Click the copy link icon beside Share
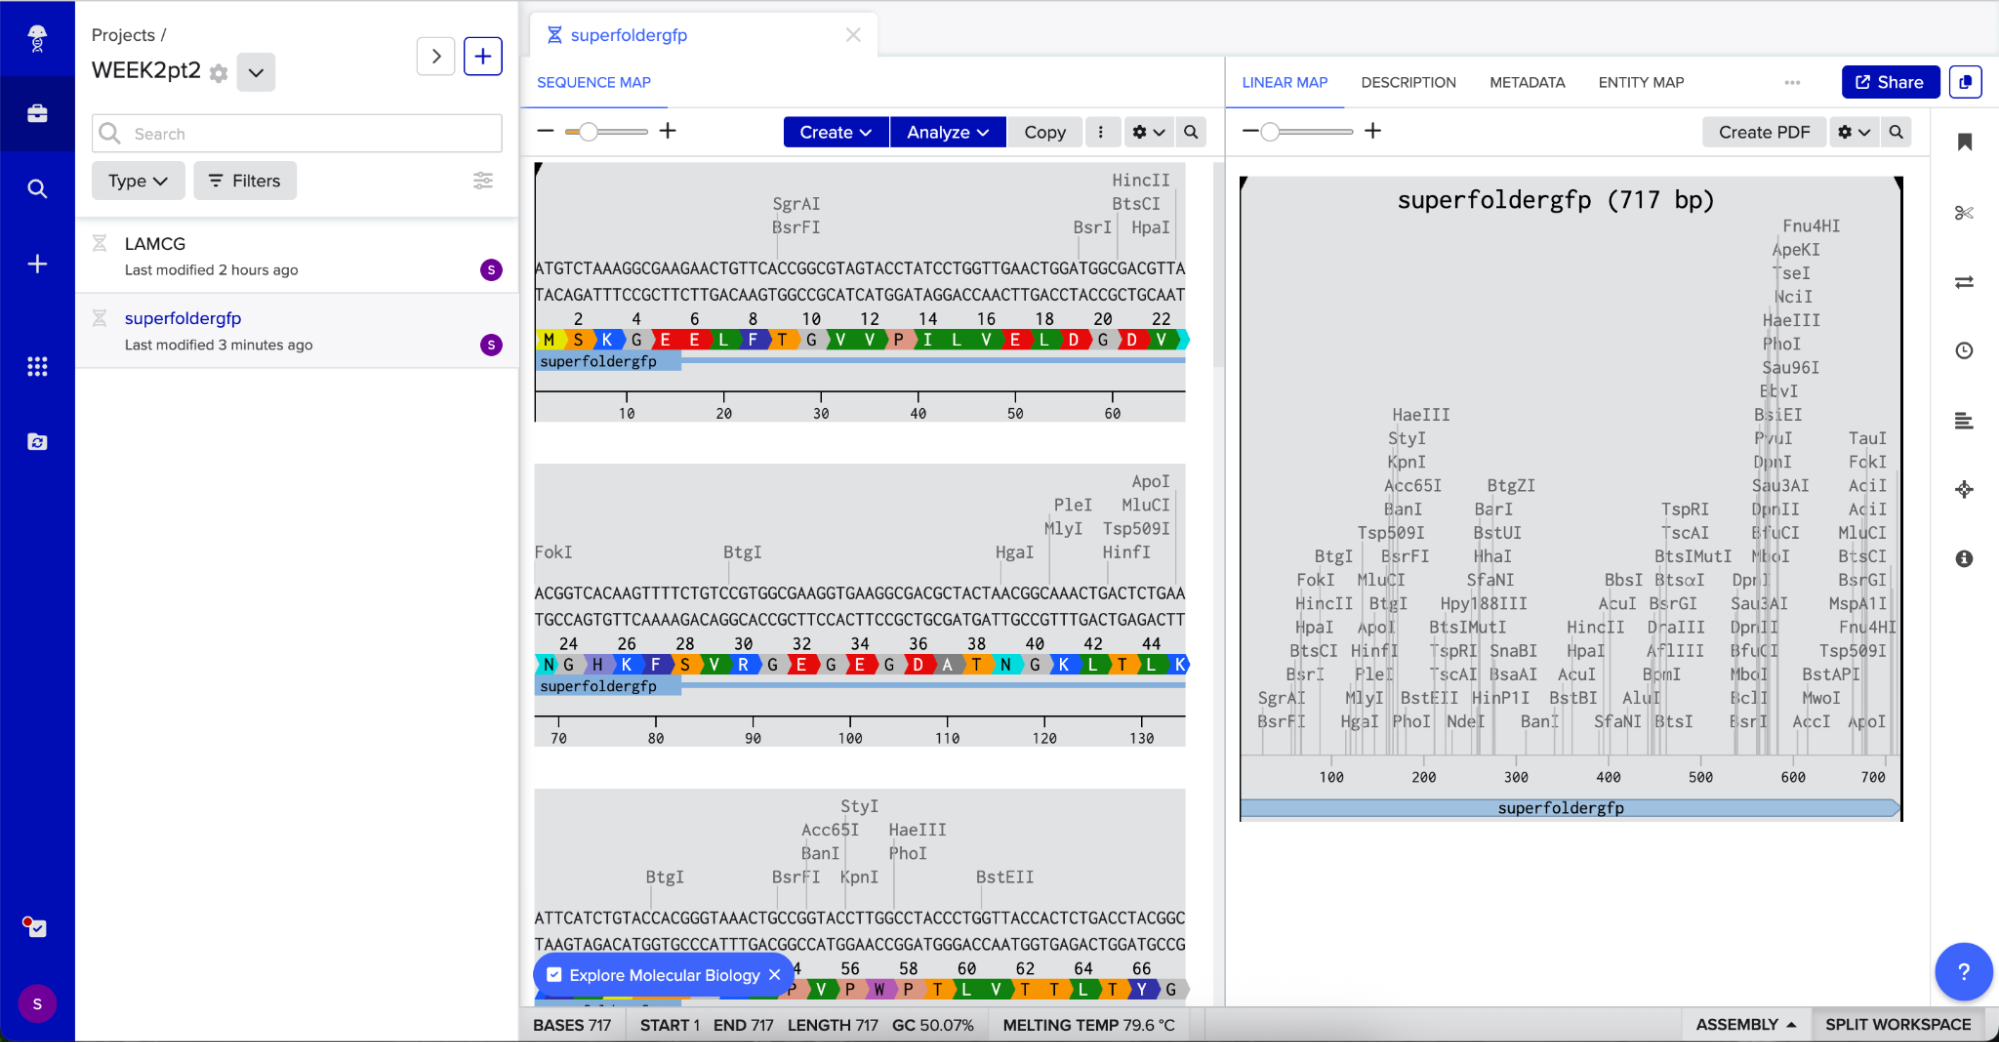1999x1043 pixels. click(x=1965, y=82)
